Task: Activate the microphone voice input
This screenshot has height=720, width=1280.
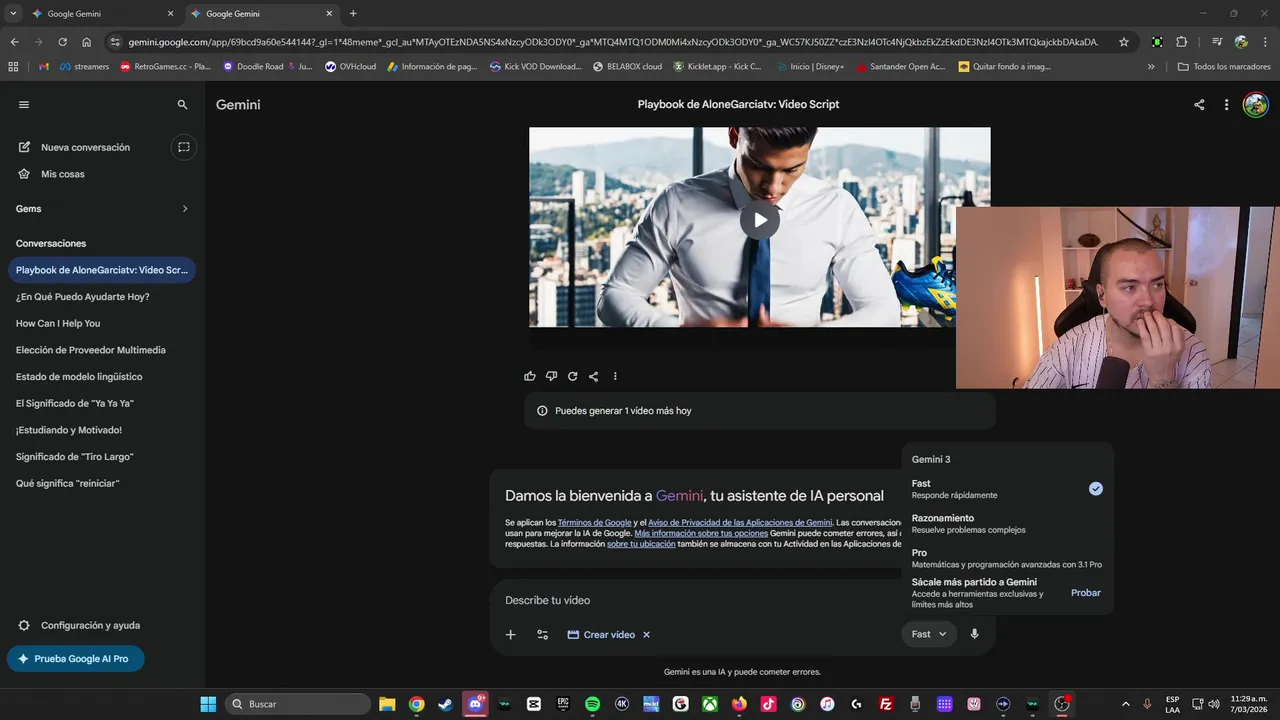Action: (974, 634)
